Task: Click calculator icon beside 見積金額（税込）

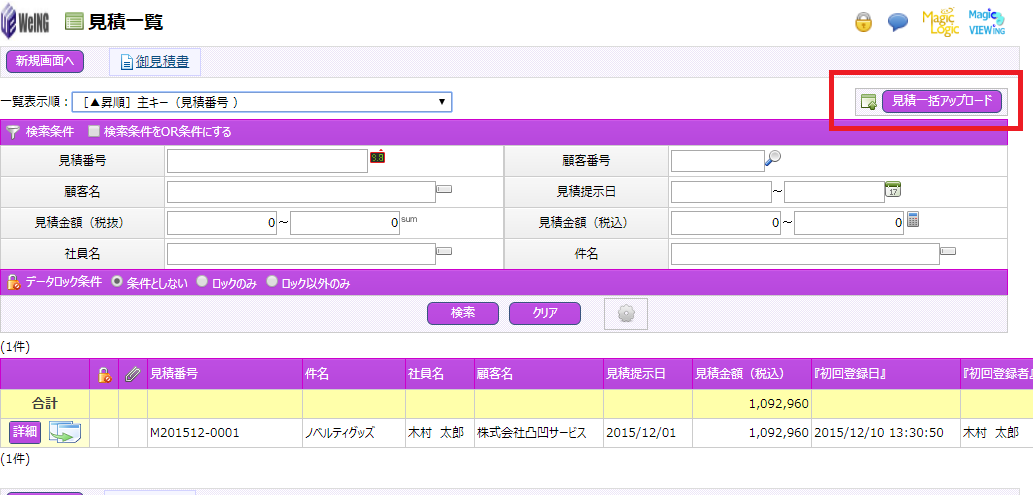Action: coord(912,220)
